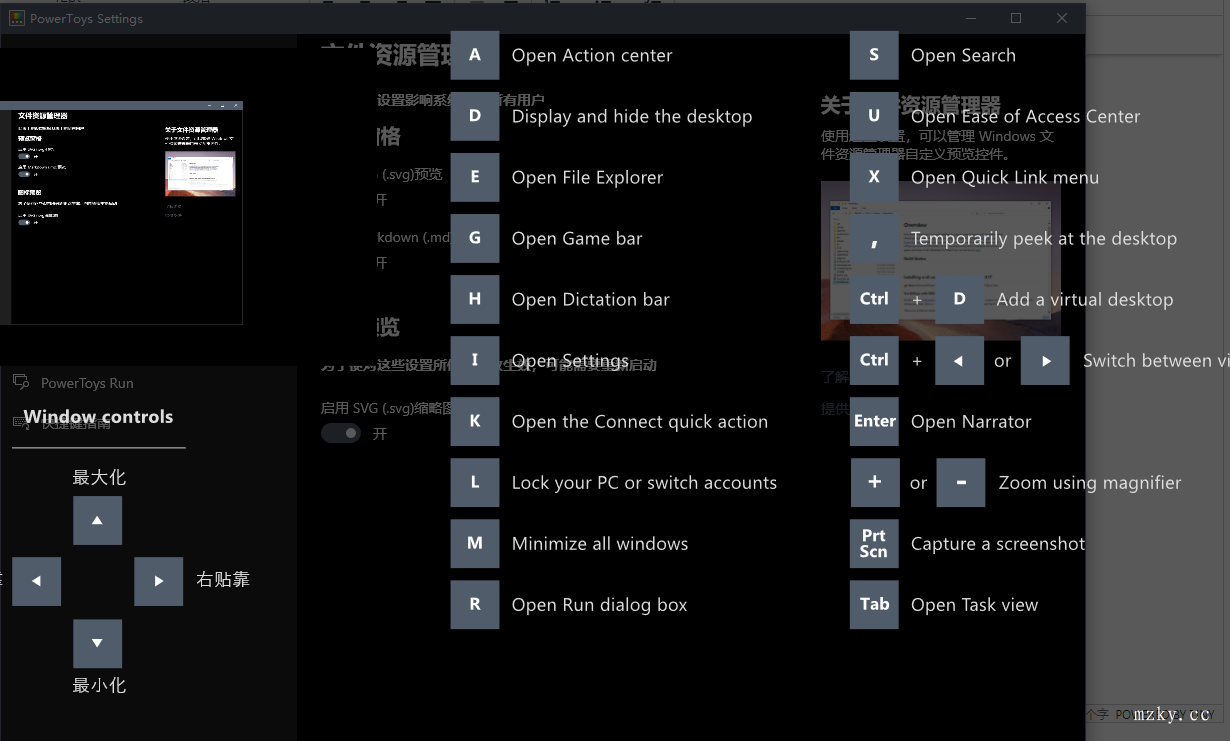1230x741 pixels.
Task: Click the U key tile for Ease of Access
Action: 874,116
